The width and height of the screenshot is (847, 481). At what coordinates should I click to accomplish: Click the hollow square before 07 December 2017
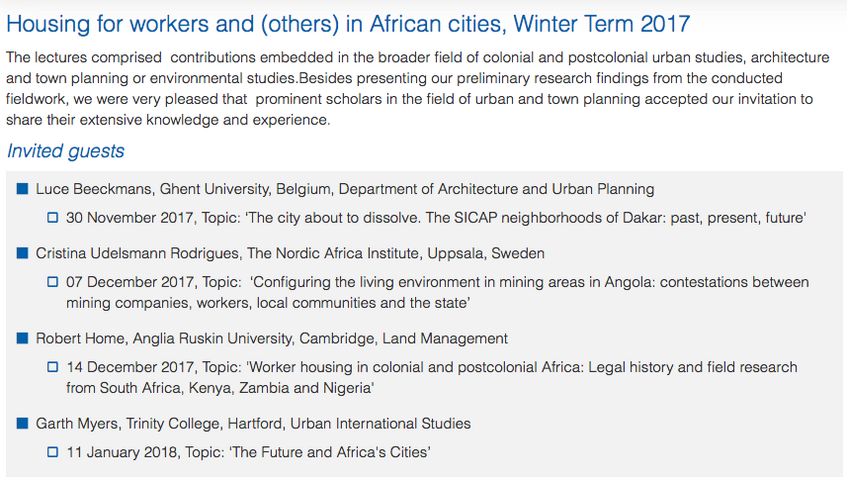pos(52,282)
